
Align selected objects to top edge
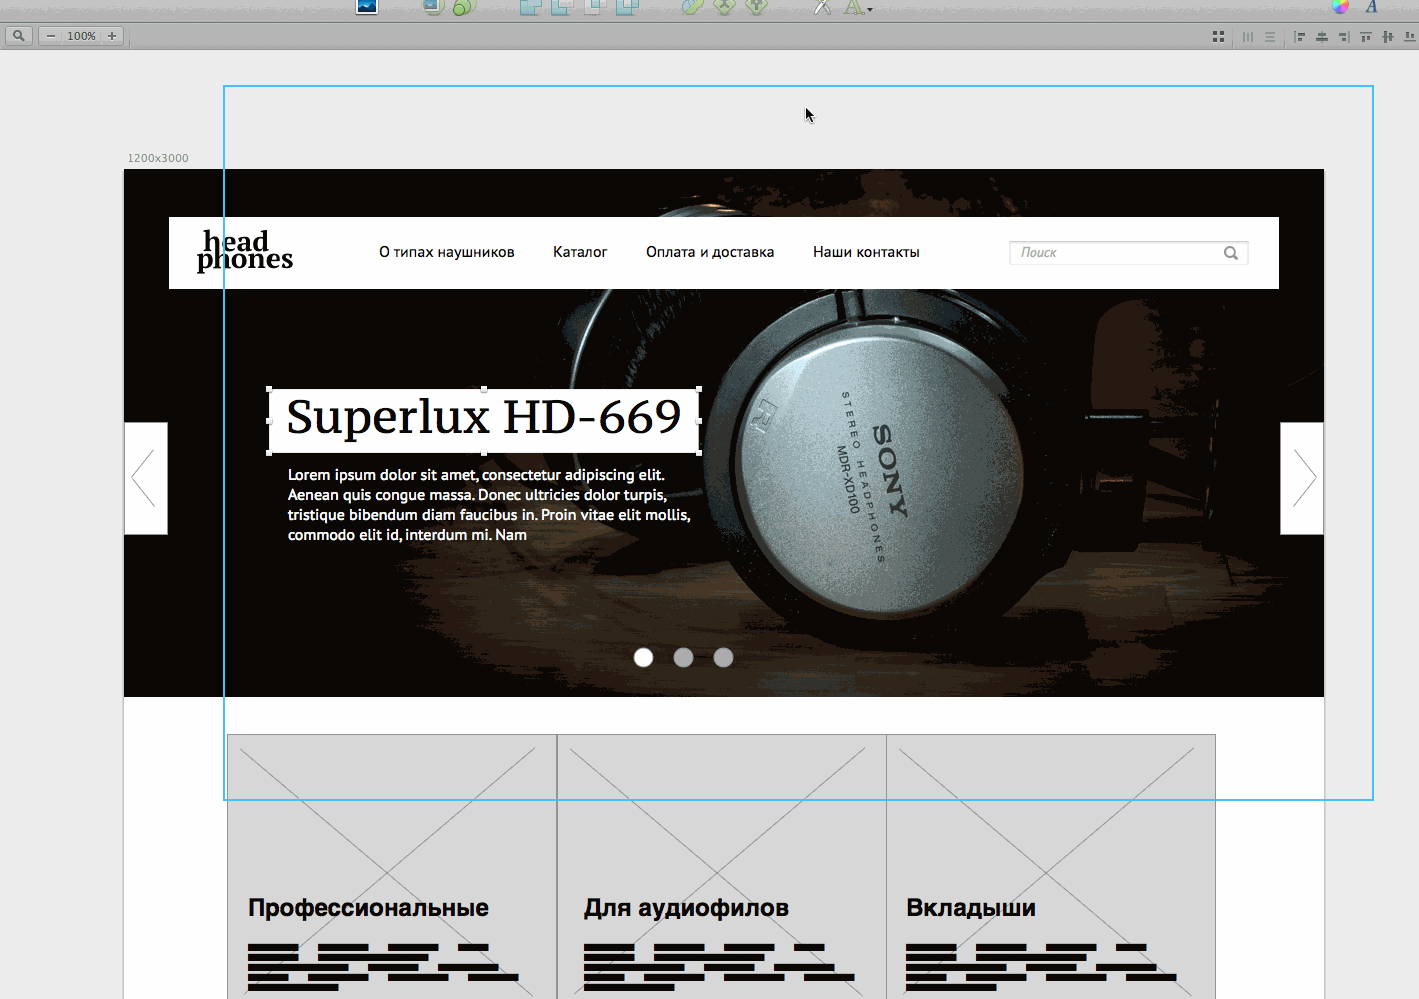point(1366,37)
